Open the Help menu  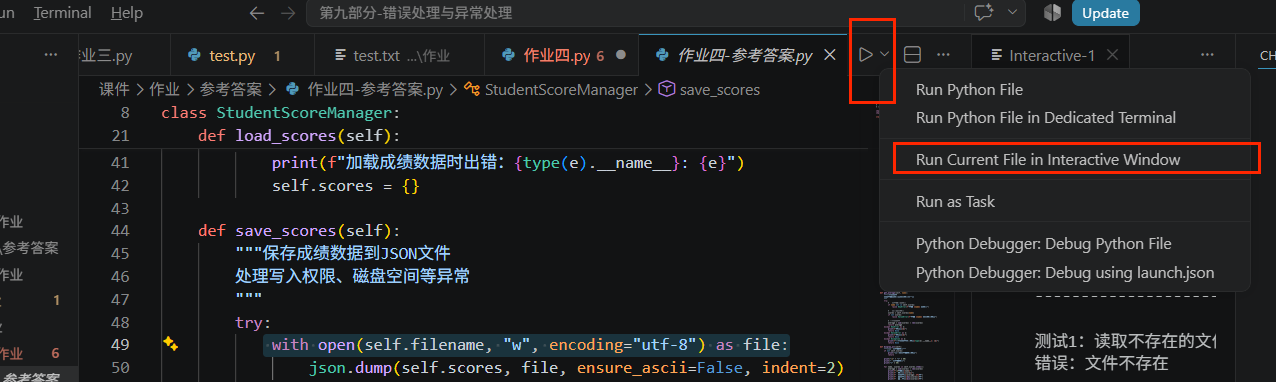tap(127, 13)
